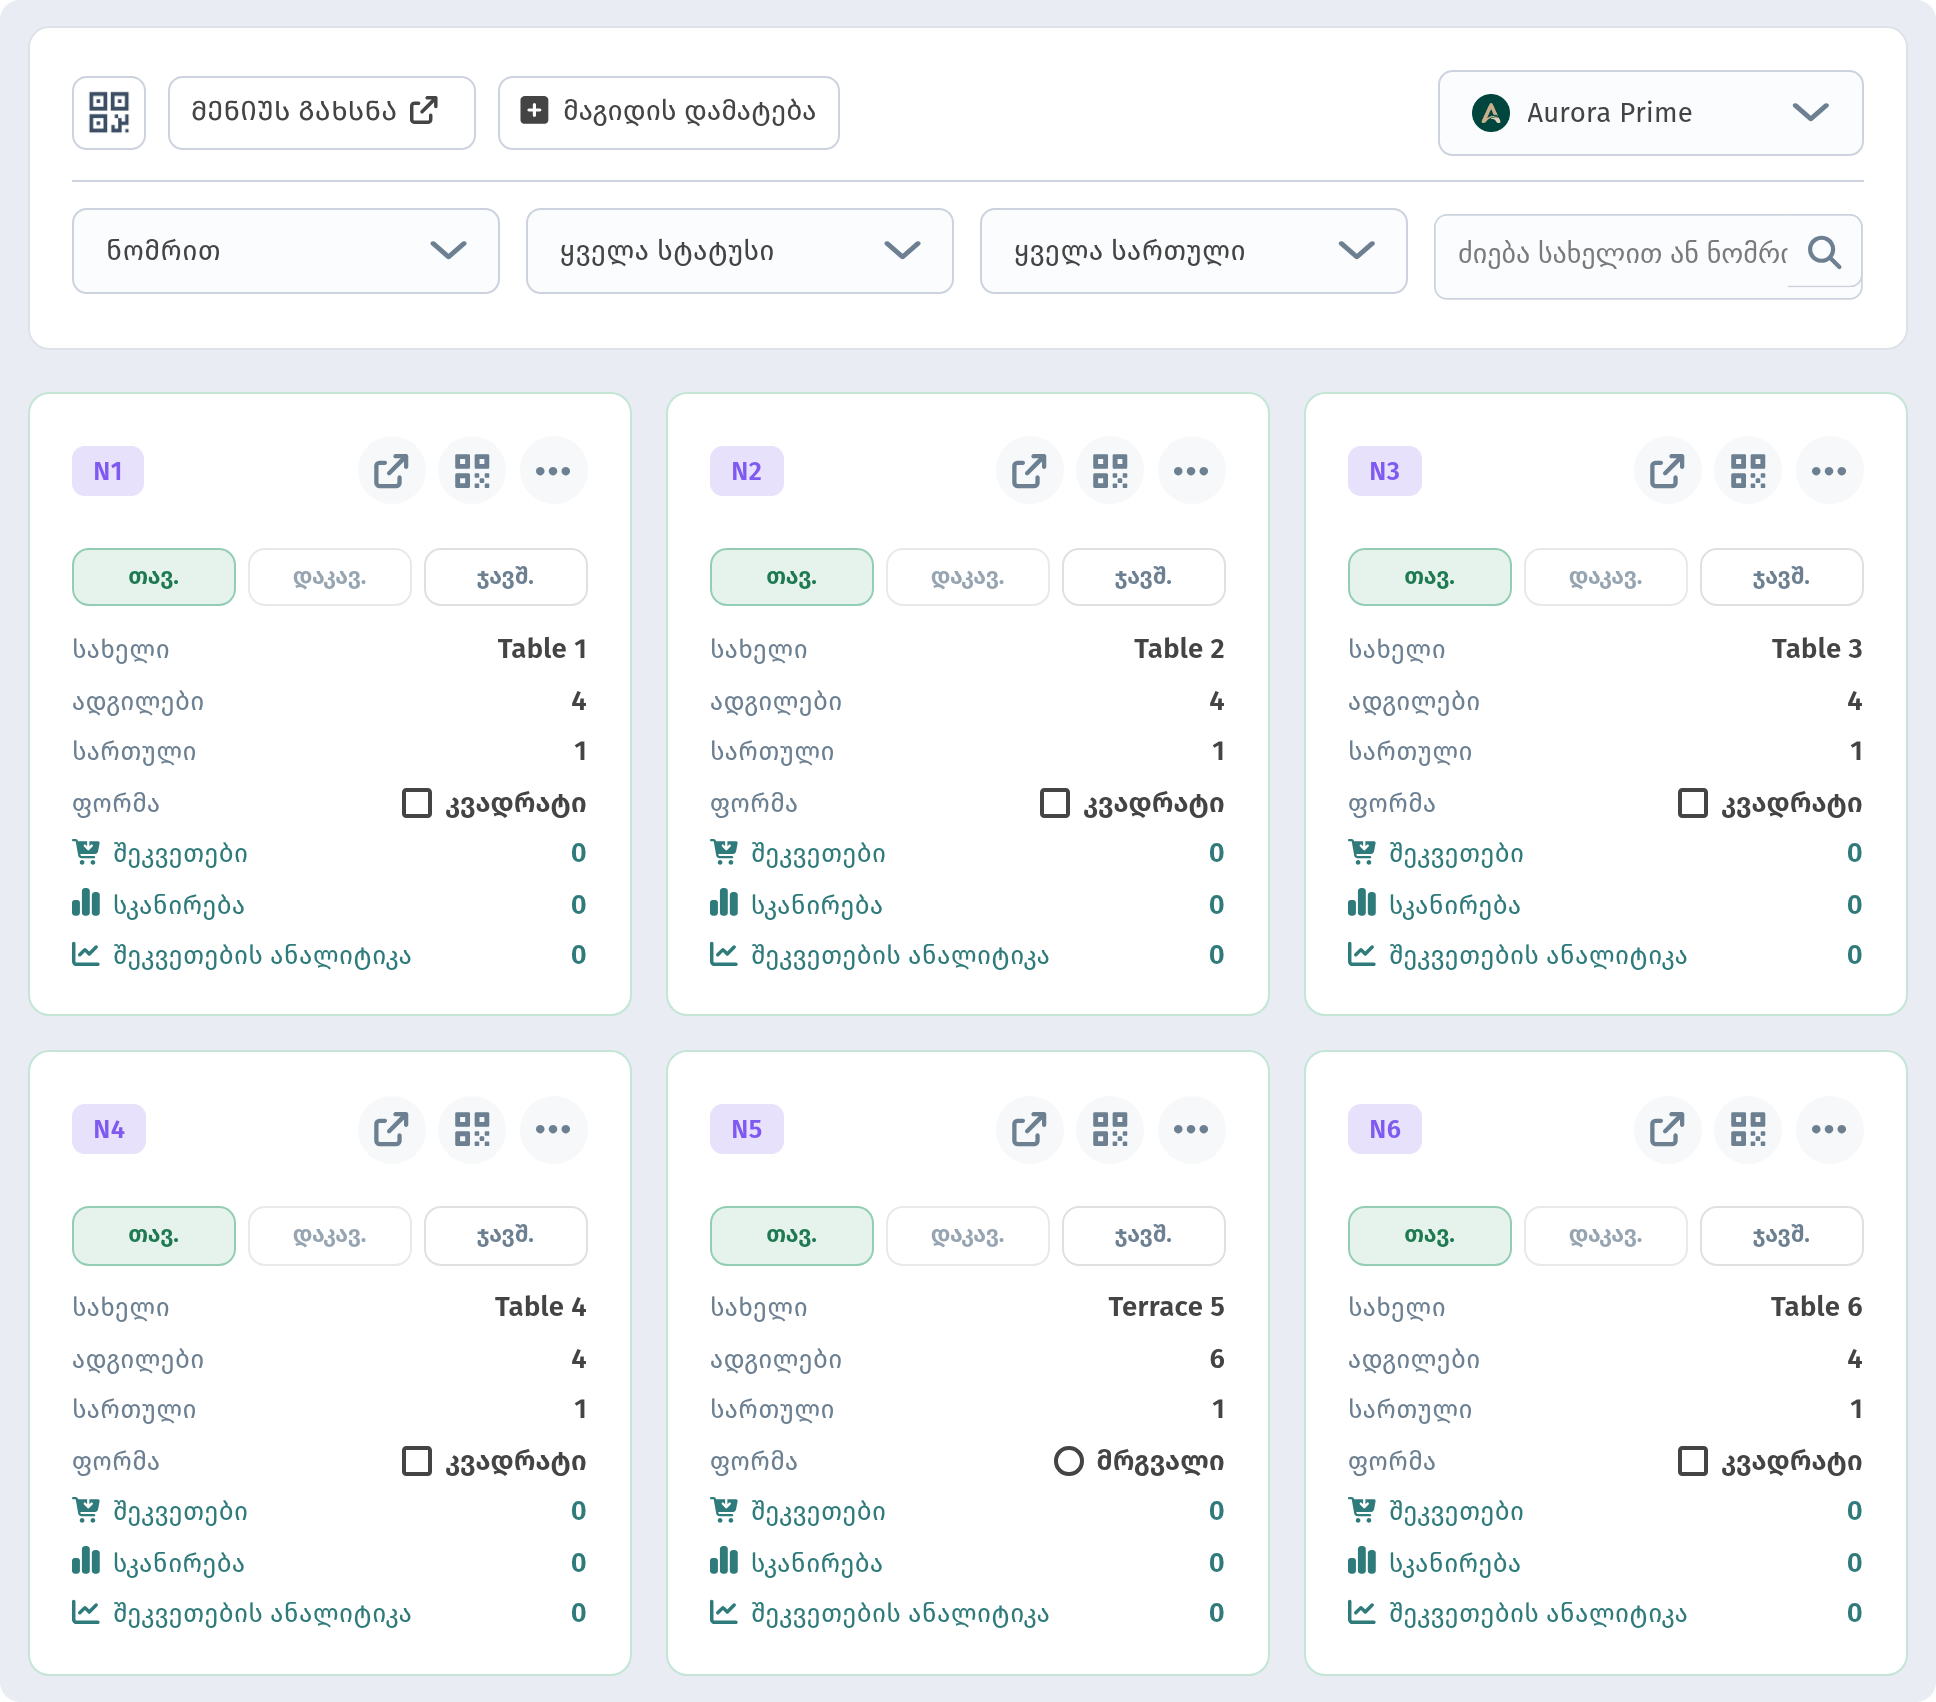The image size is (1936, 1702).
Task: Open three-dot menu on N6 card
Action: click(1829, 1129)
